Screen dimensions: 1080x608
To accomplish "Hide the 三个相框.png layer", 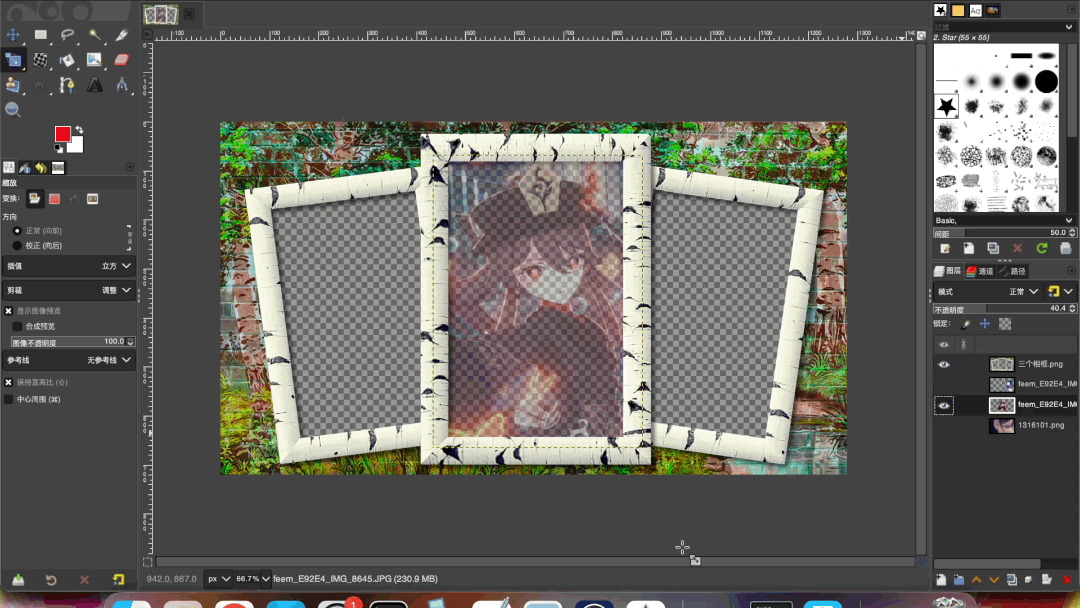I will point(944,364).
